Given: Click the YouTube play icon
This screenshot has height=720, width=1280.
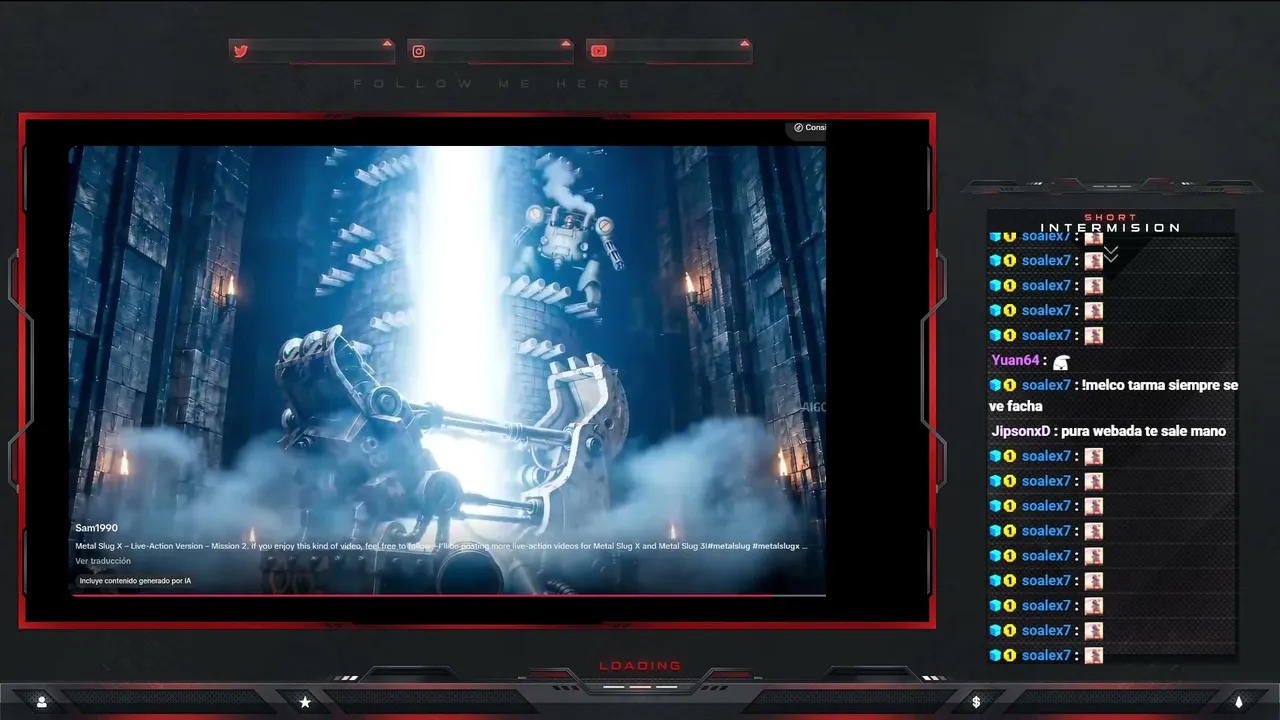Looking at the screenshot, I should pos(598,51).
